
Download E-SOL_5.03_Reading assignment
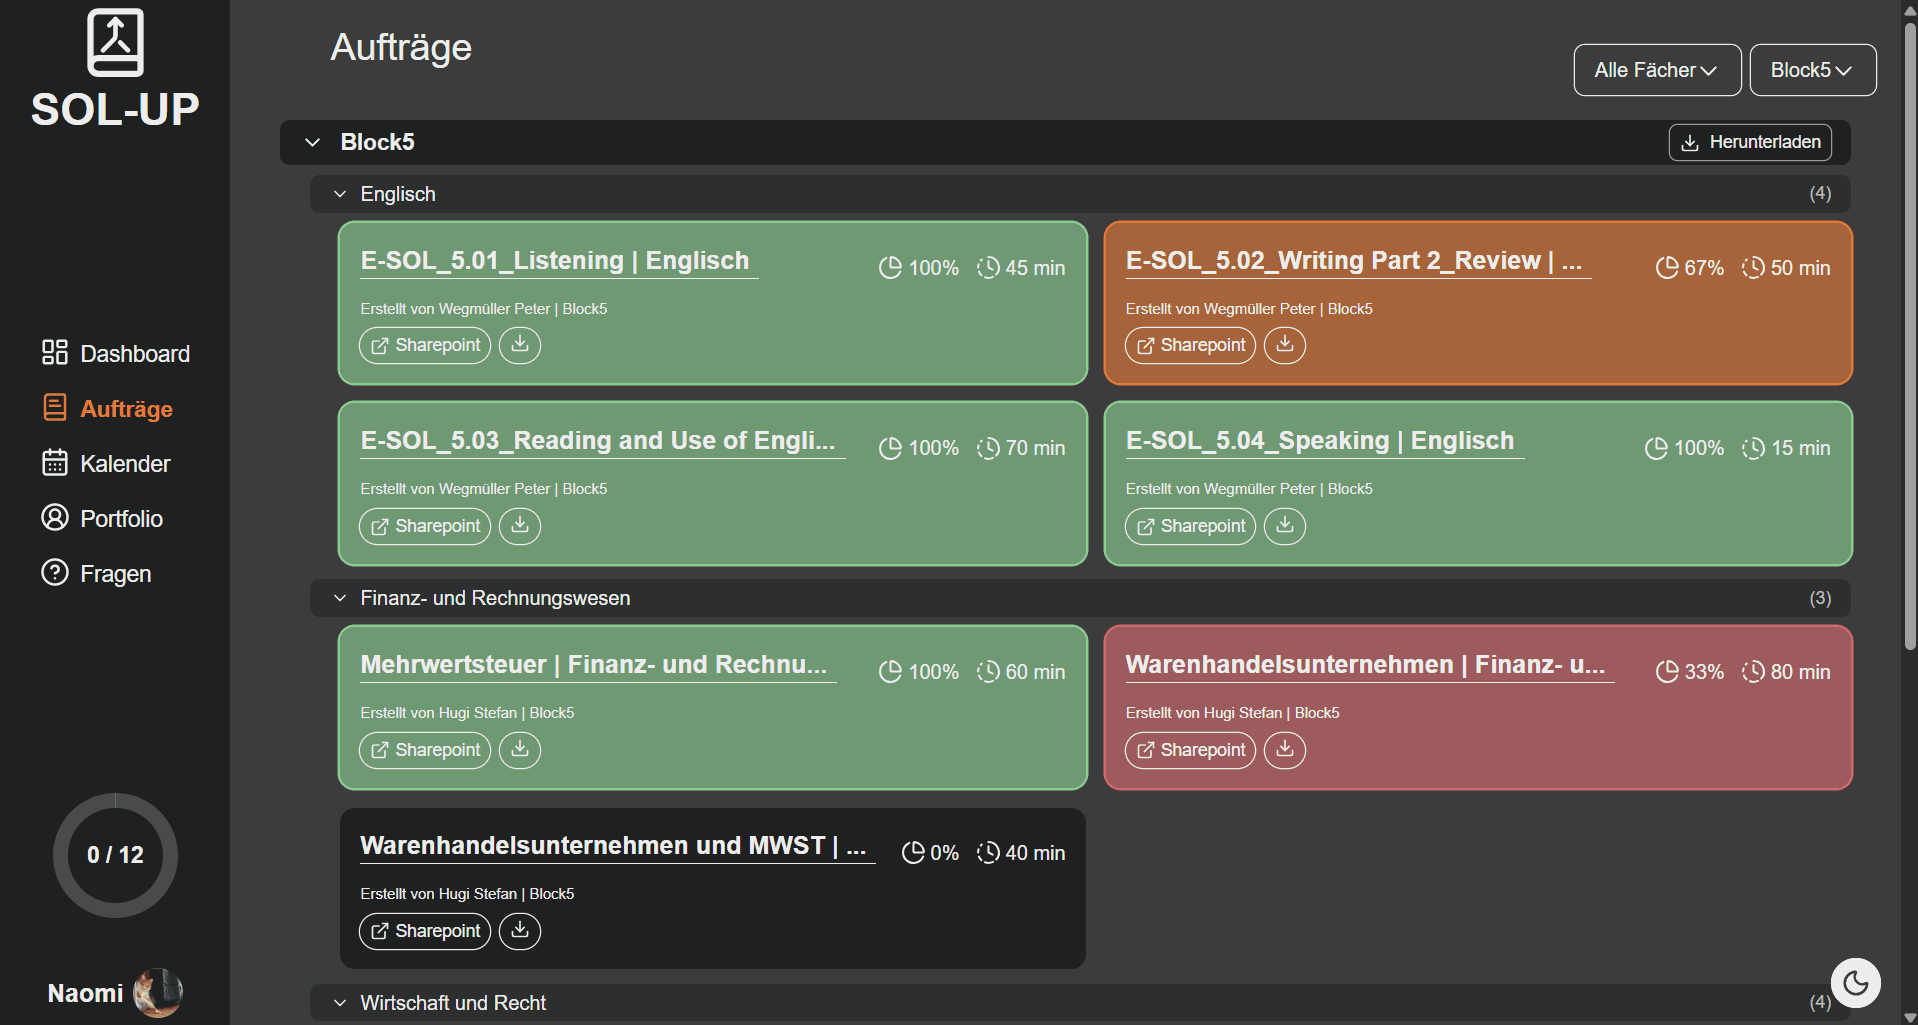click(x=520, y=526)
